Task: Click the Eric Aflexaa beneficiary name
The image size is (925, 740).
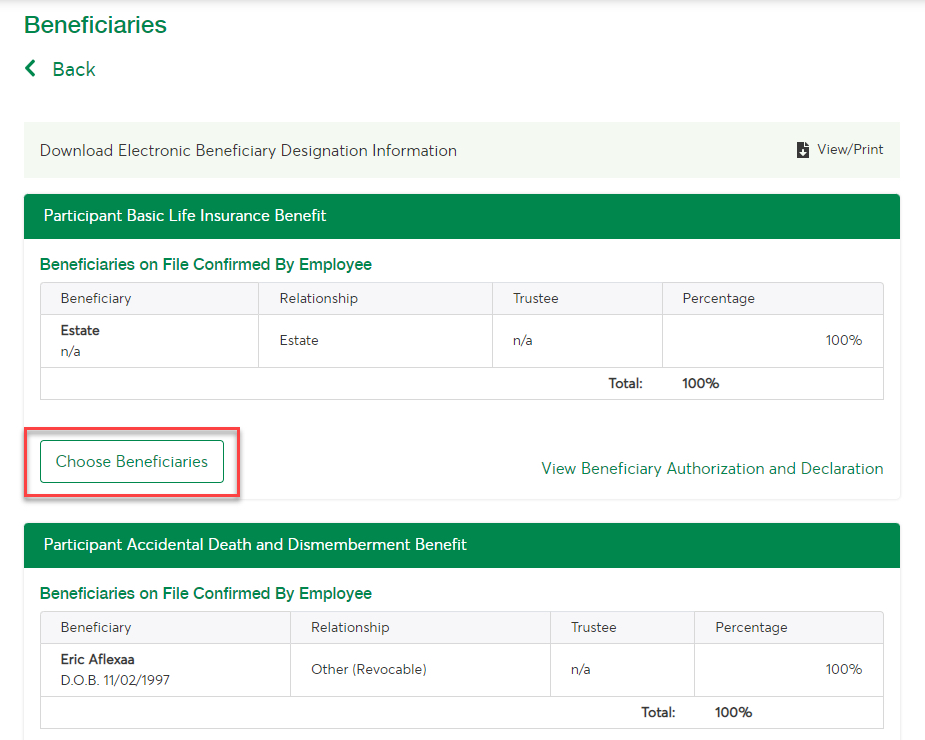Action: pyautogui.click(x=97, y=659)
